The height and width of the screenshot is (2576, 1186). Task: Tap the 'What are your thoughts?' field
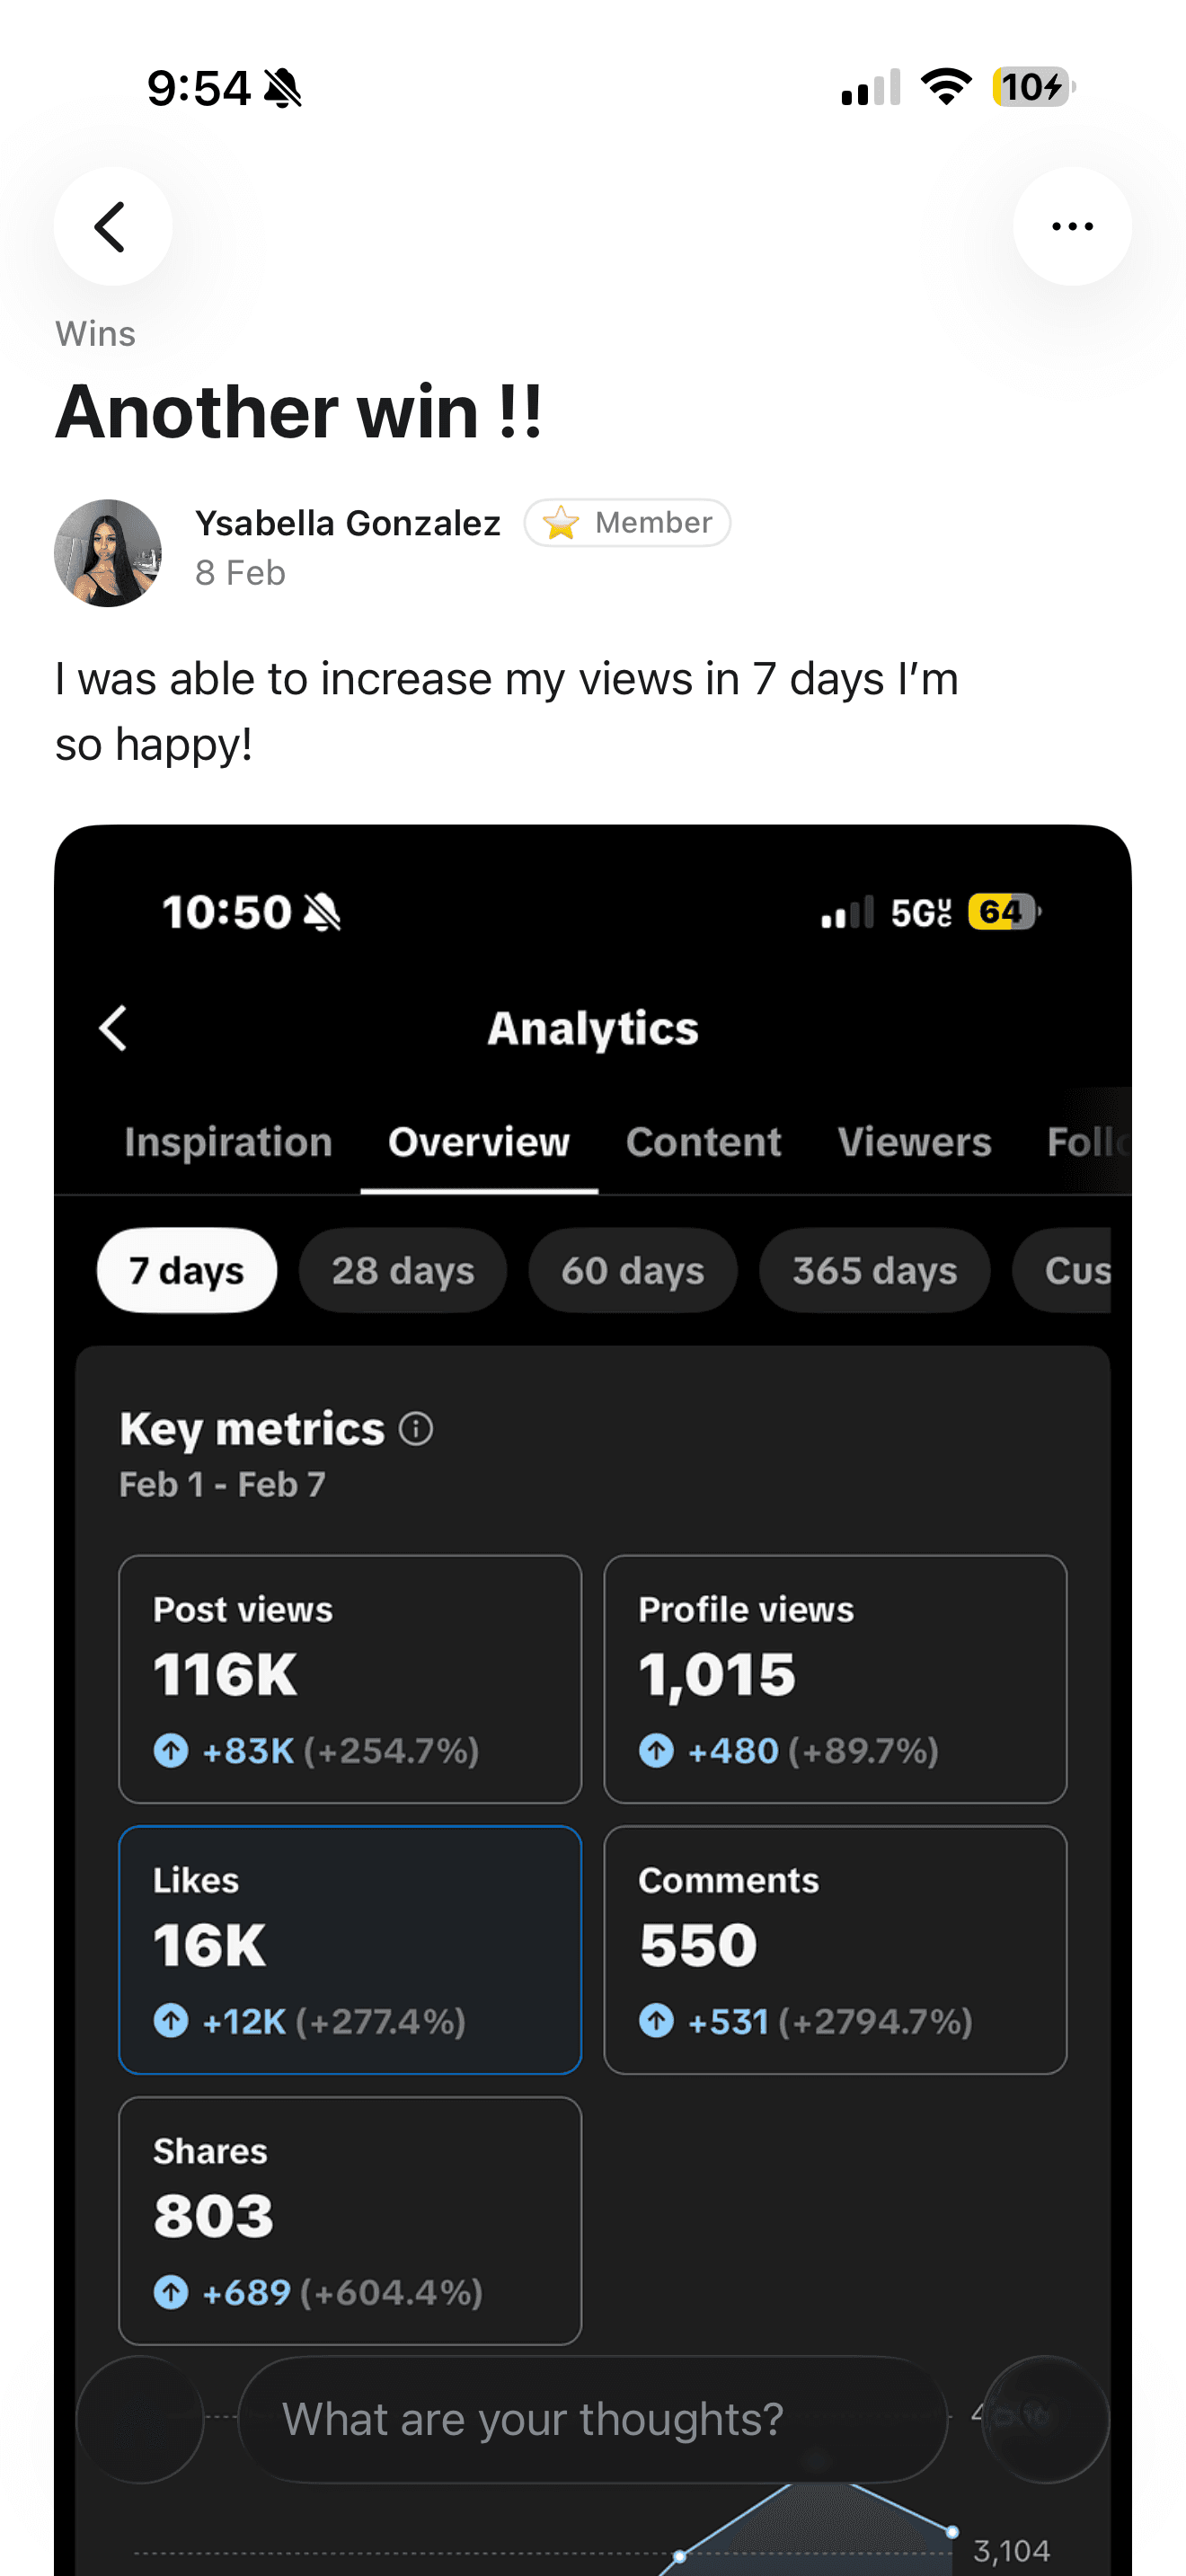click(x=592, y=2419)
